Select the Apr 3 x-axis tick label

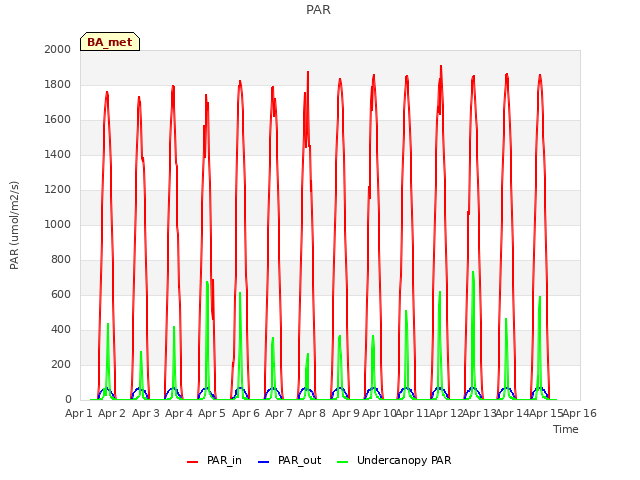pos(146,413)
